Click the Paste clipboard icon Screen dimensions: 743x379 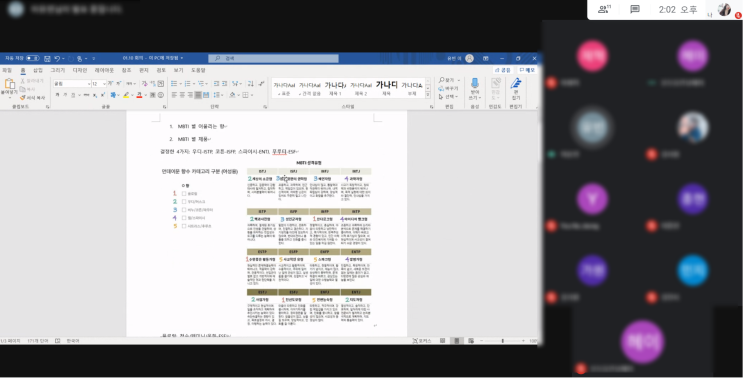(x=9, y=84)
